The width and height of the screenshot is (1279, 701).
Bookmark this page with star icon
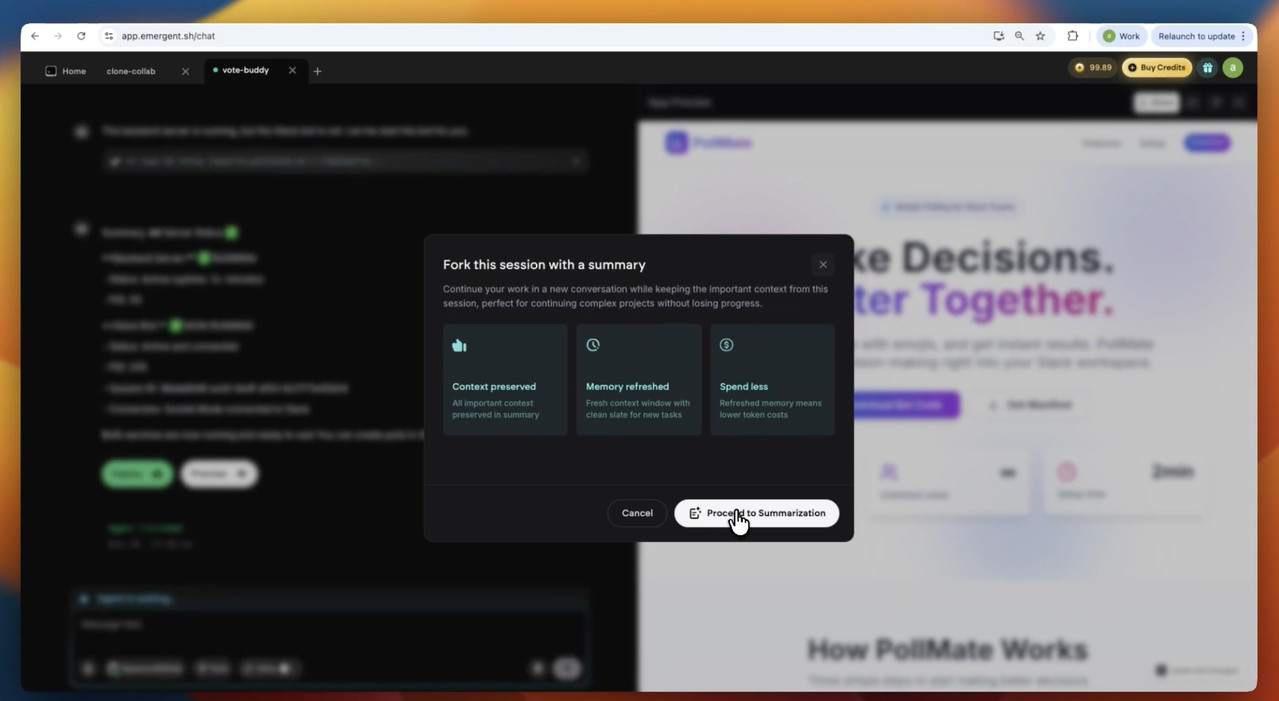[x=1040, y=36]
